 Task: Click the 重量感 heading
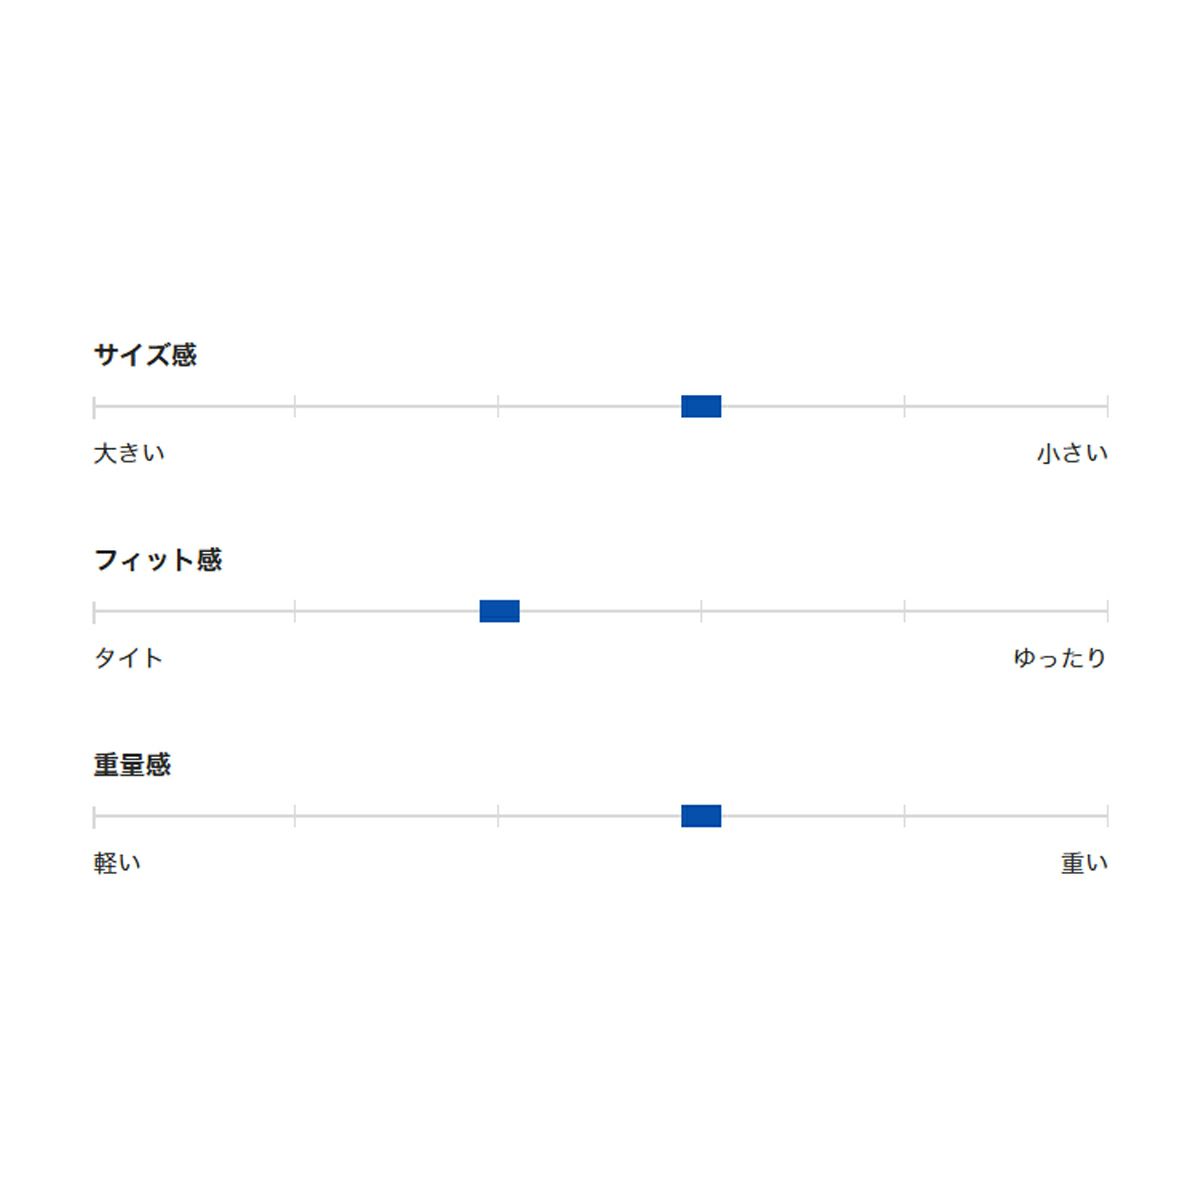(x=132, y=765)
